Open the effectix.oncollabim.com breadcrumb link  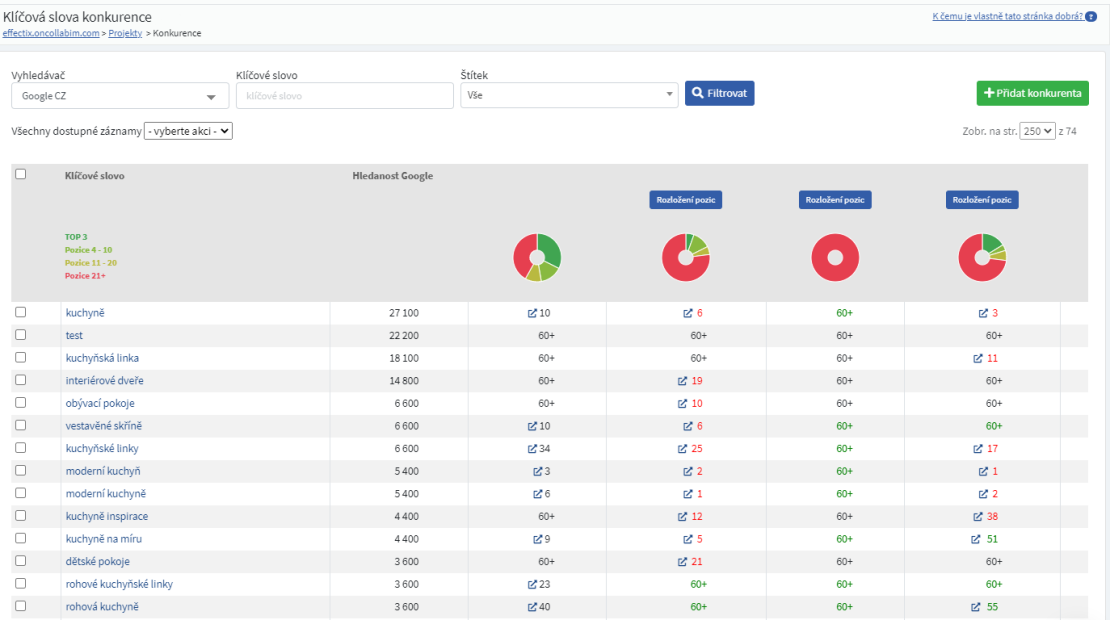(x=51, y=33)
